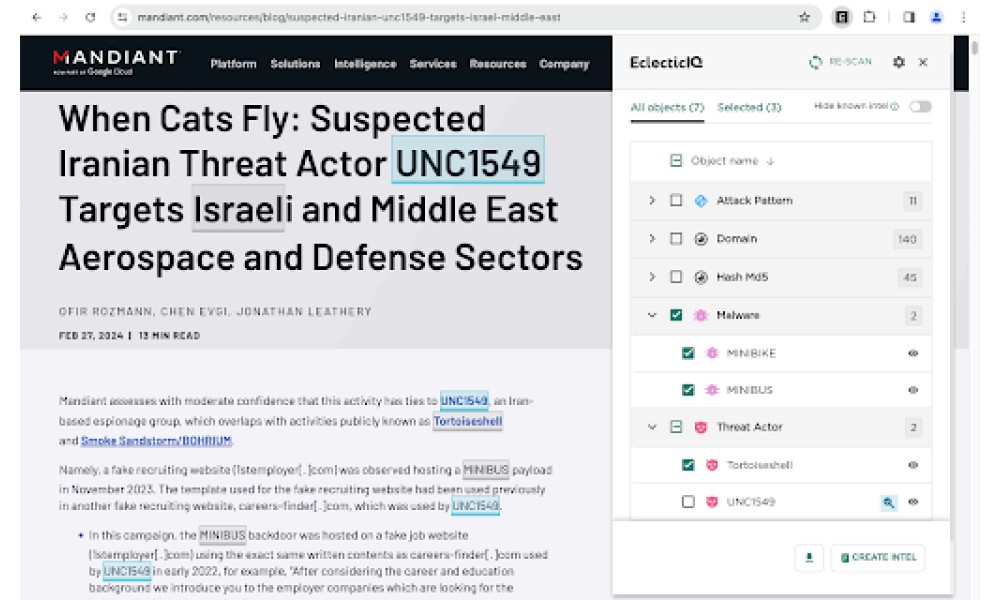Show MINIBIKE on page with eye icon
This screenshot has height=600, width=1000.
click(x=913, y=353)
